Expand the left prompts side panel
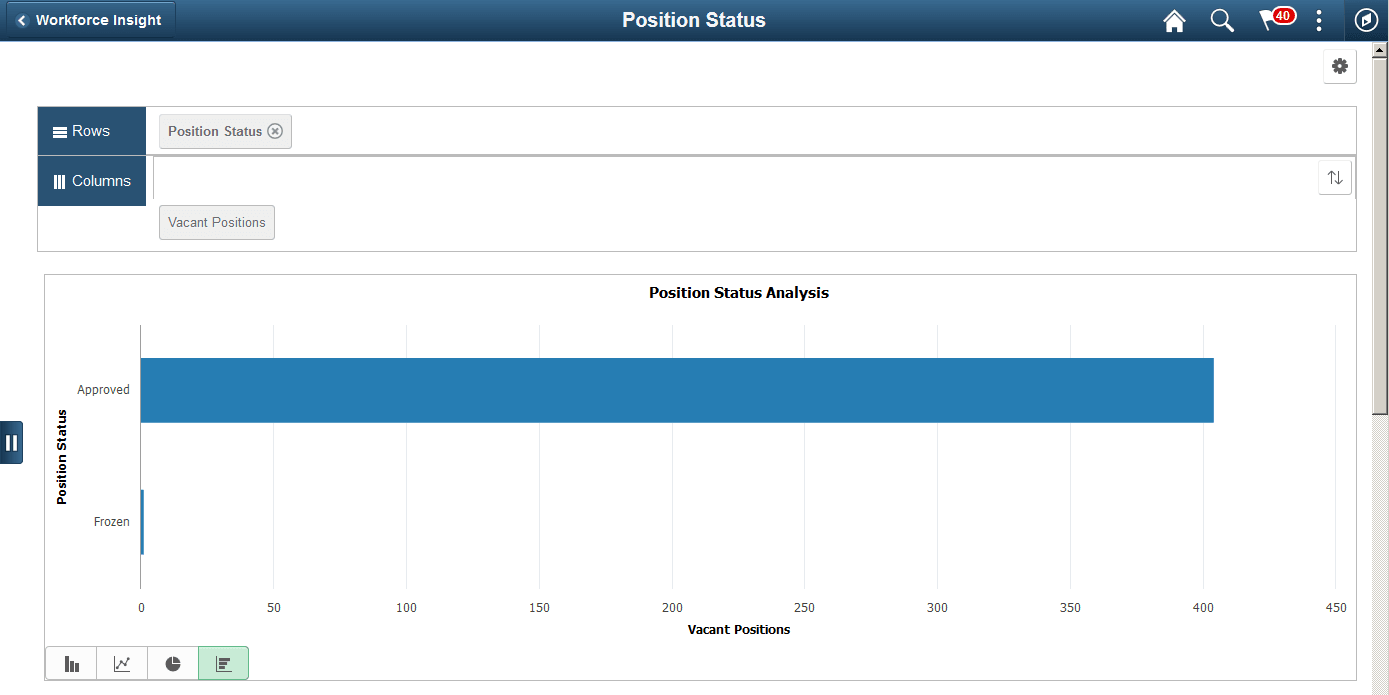The height and width of the screenshot is (695, 1389). tap(13, 442)
